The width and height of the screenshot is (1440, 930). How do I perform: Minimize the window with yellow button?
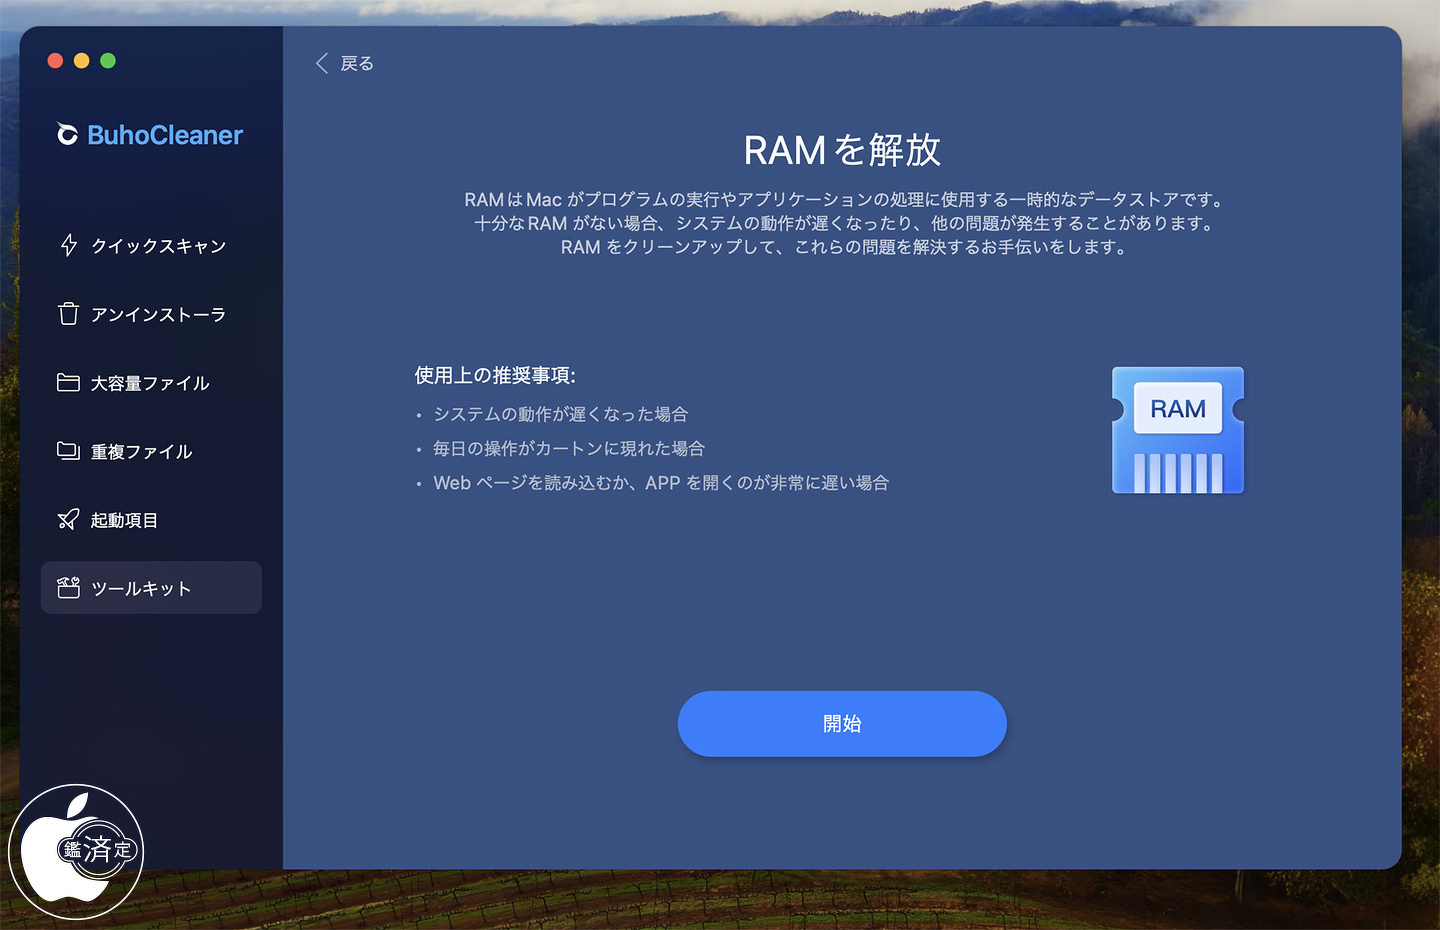(x=81, y=61)
